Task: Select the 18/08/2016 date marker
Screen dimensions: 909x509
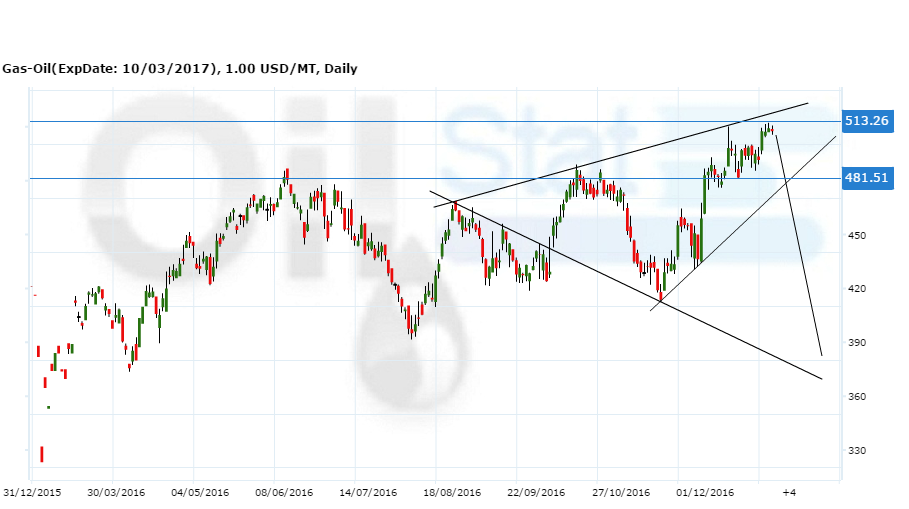Action: [452, 493]
